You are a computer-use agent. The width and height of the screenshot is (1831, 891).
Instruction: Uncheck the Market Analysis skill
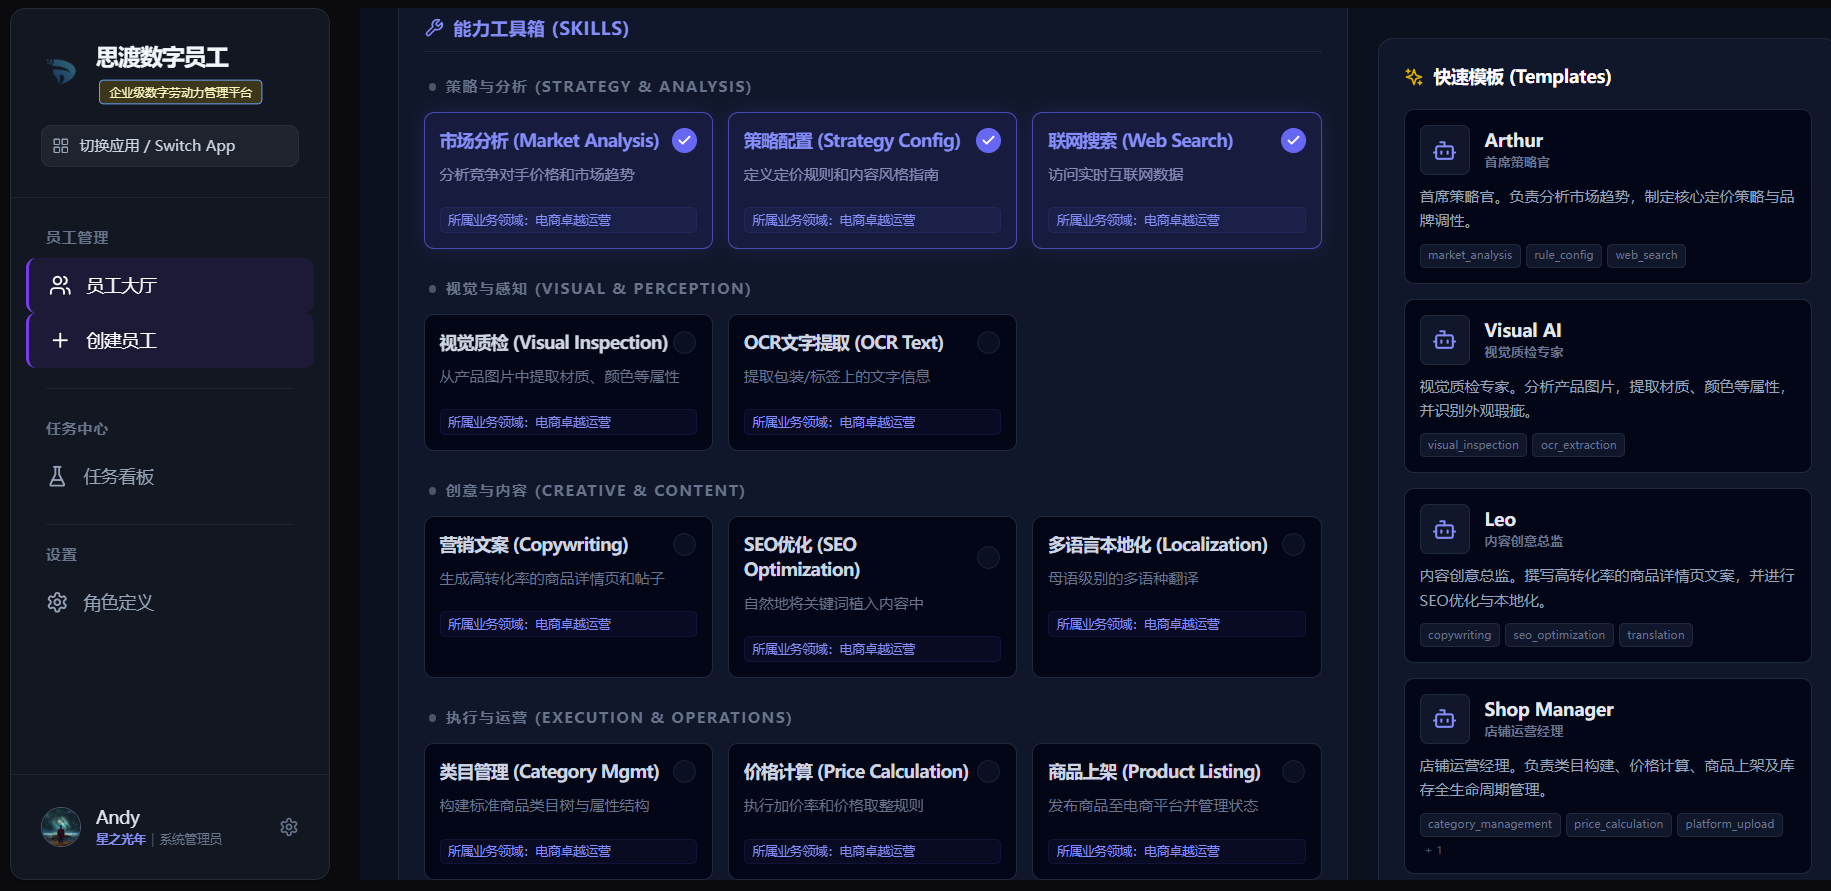(x=684, y=141)
